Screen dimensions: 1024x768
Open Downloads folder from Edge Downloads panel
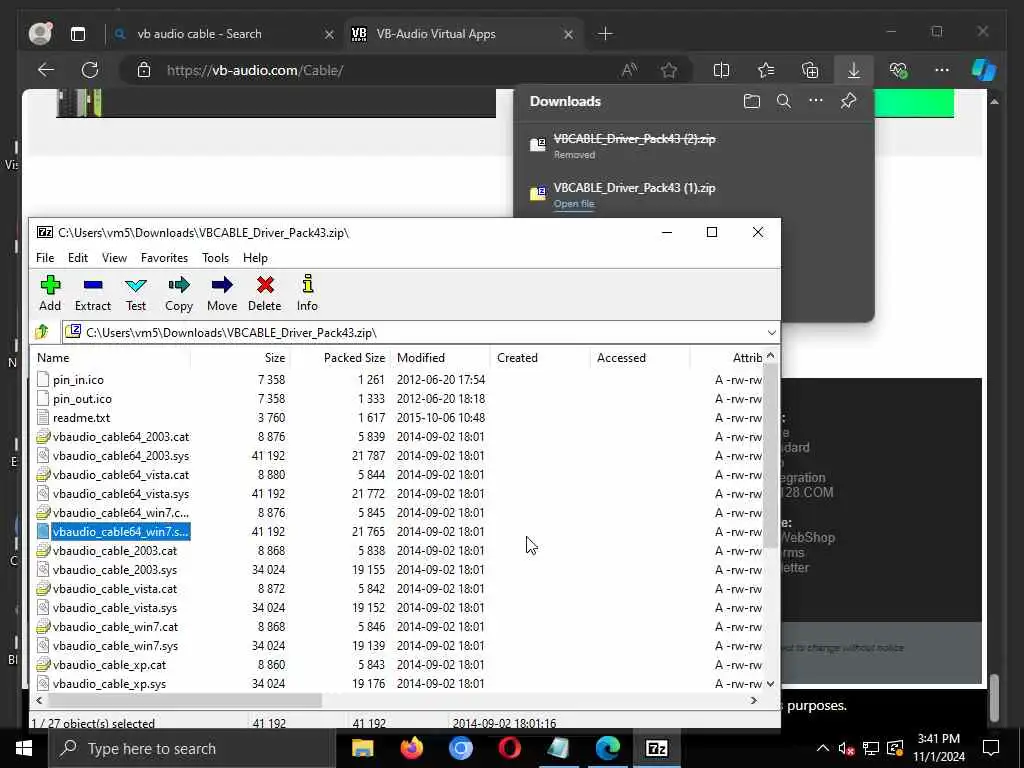[x=752, y=101]
